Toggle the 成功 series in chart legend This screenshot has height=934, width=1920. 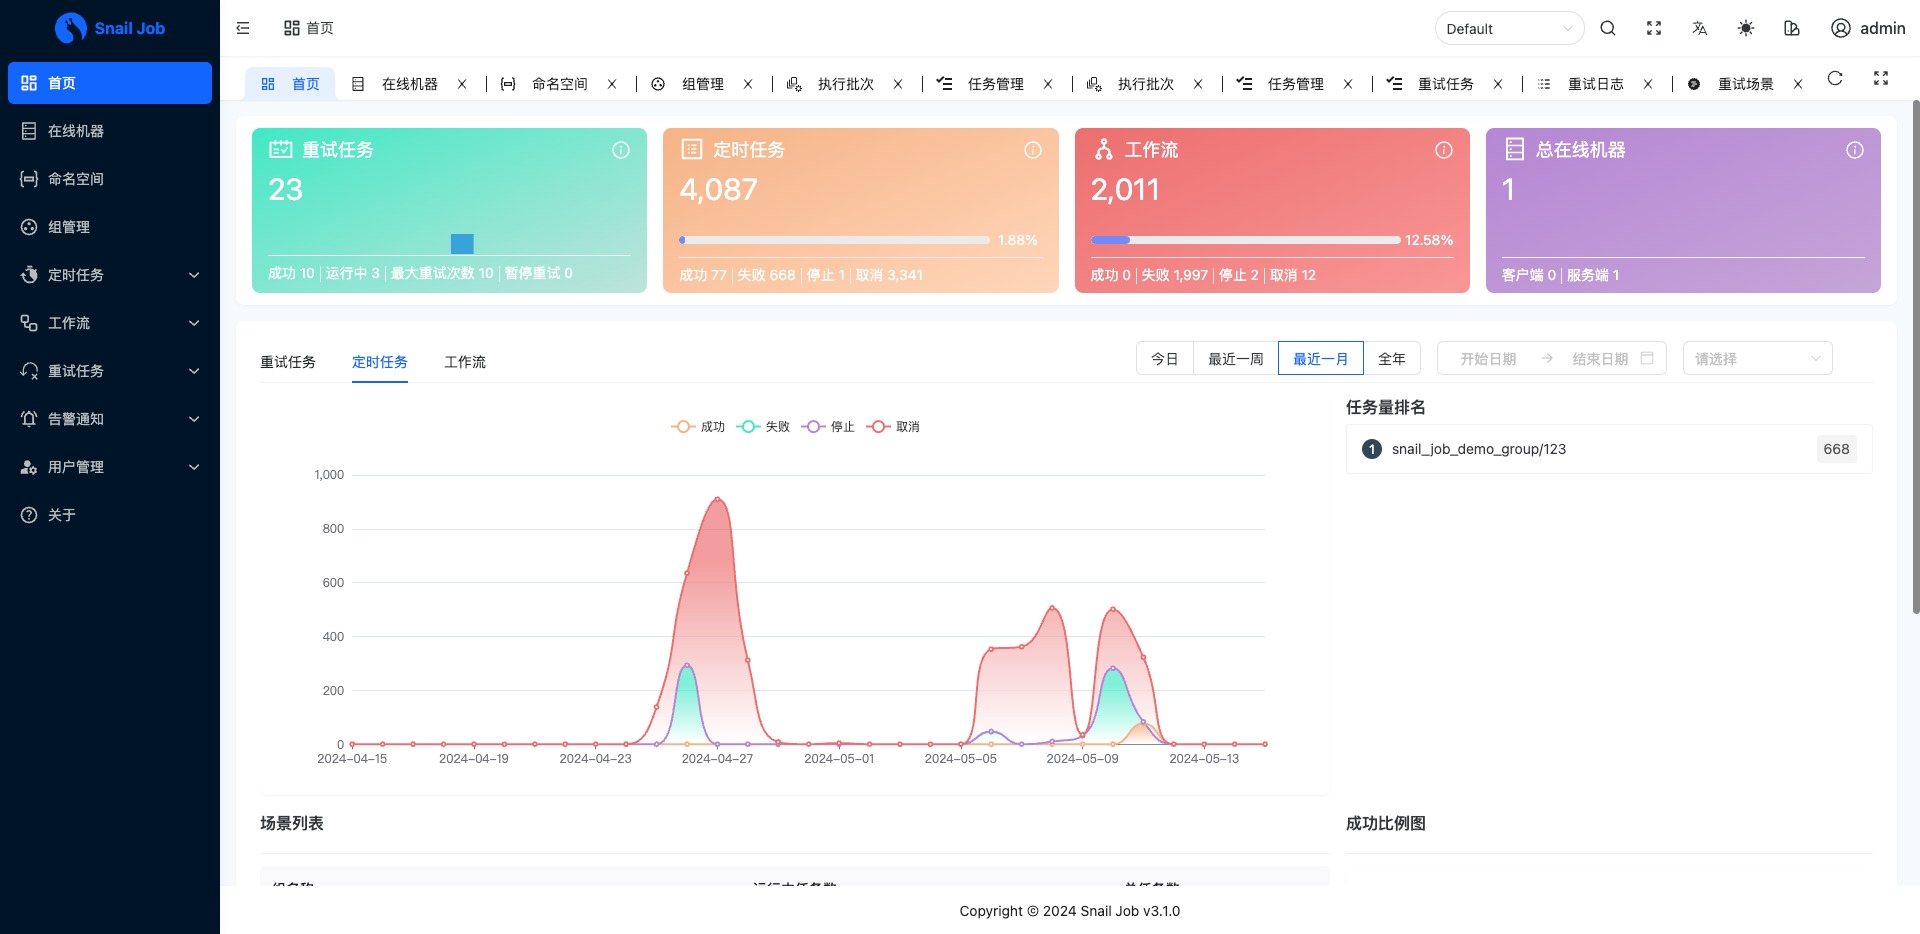698,427
